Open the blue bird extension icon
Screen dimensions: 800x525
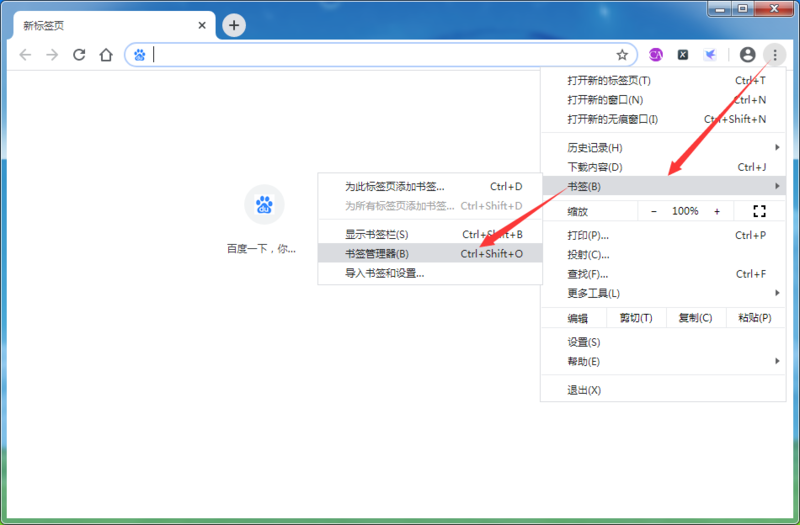(x=710, y=55)
